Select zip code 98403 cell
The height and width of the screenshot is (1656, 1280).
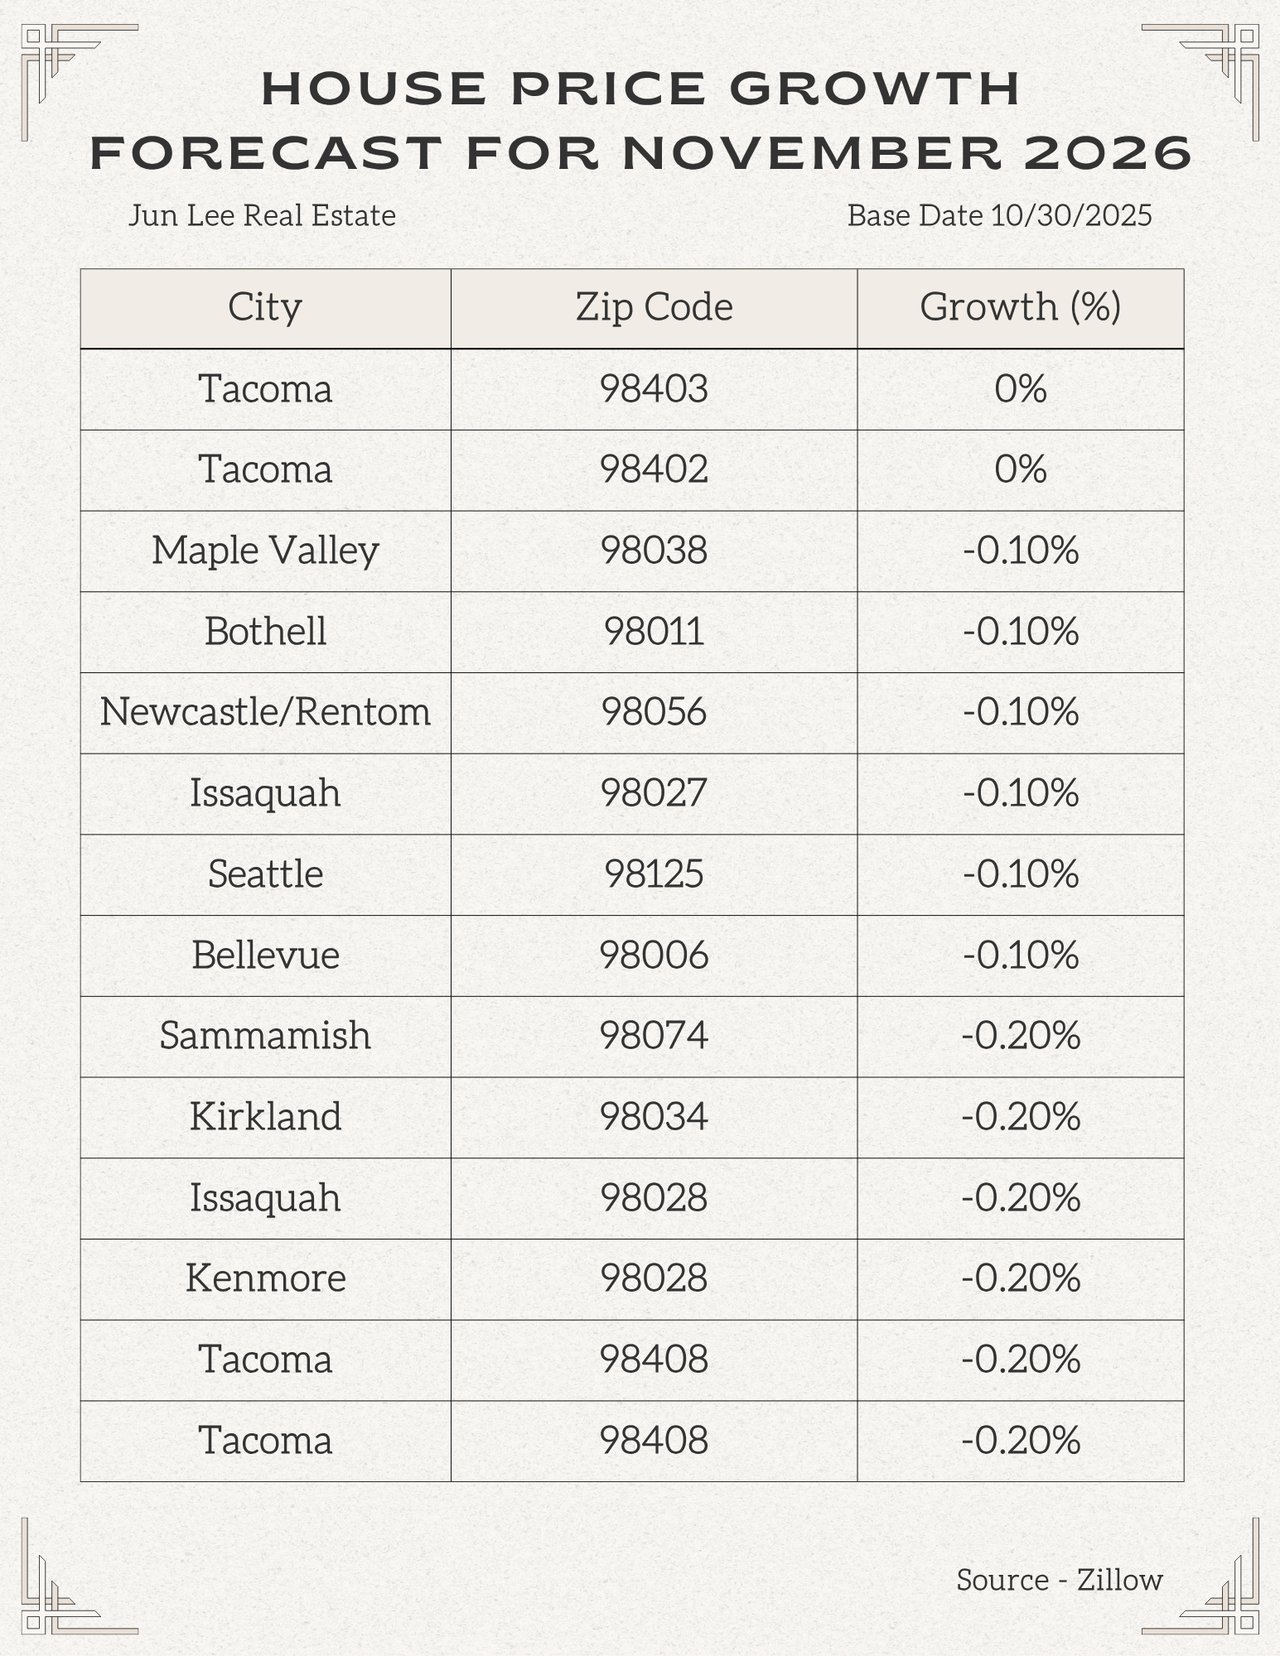pos(654,388)
